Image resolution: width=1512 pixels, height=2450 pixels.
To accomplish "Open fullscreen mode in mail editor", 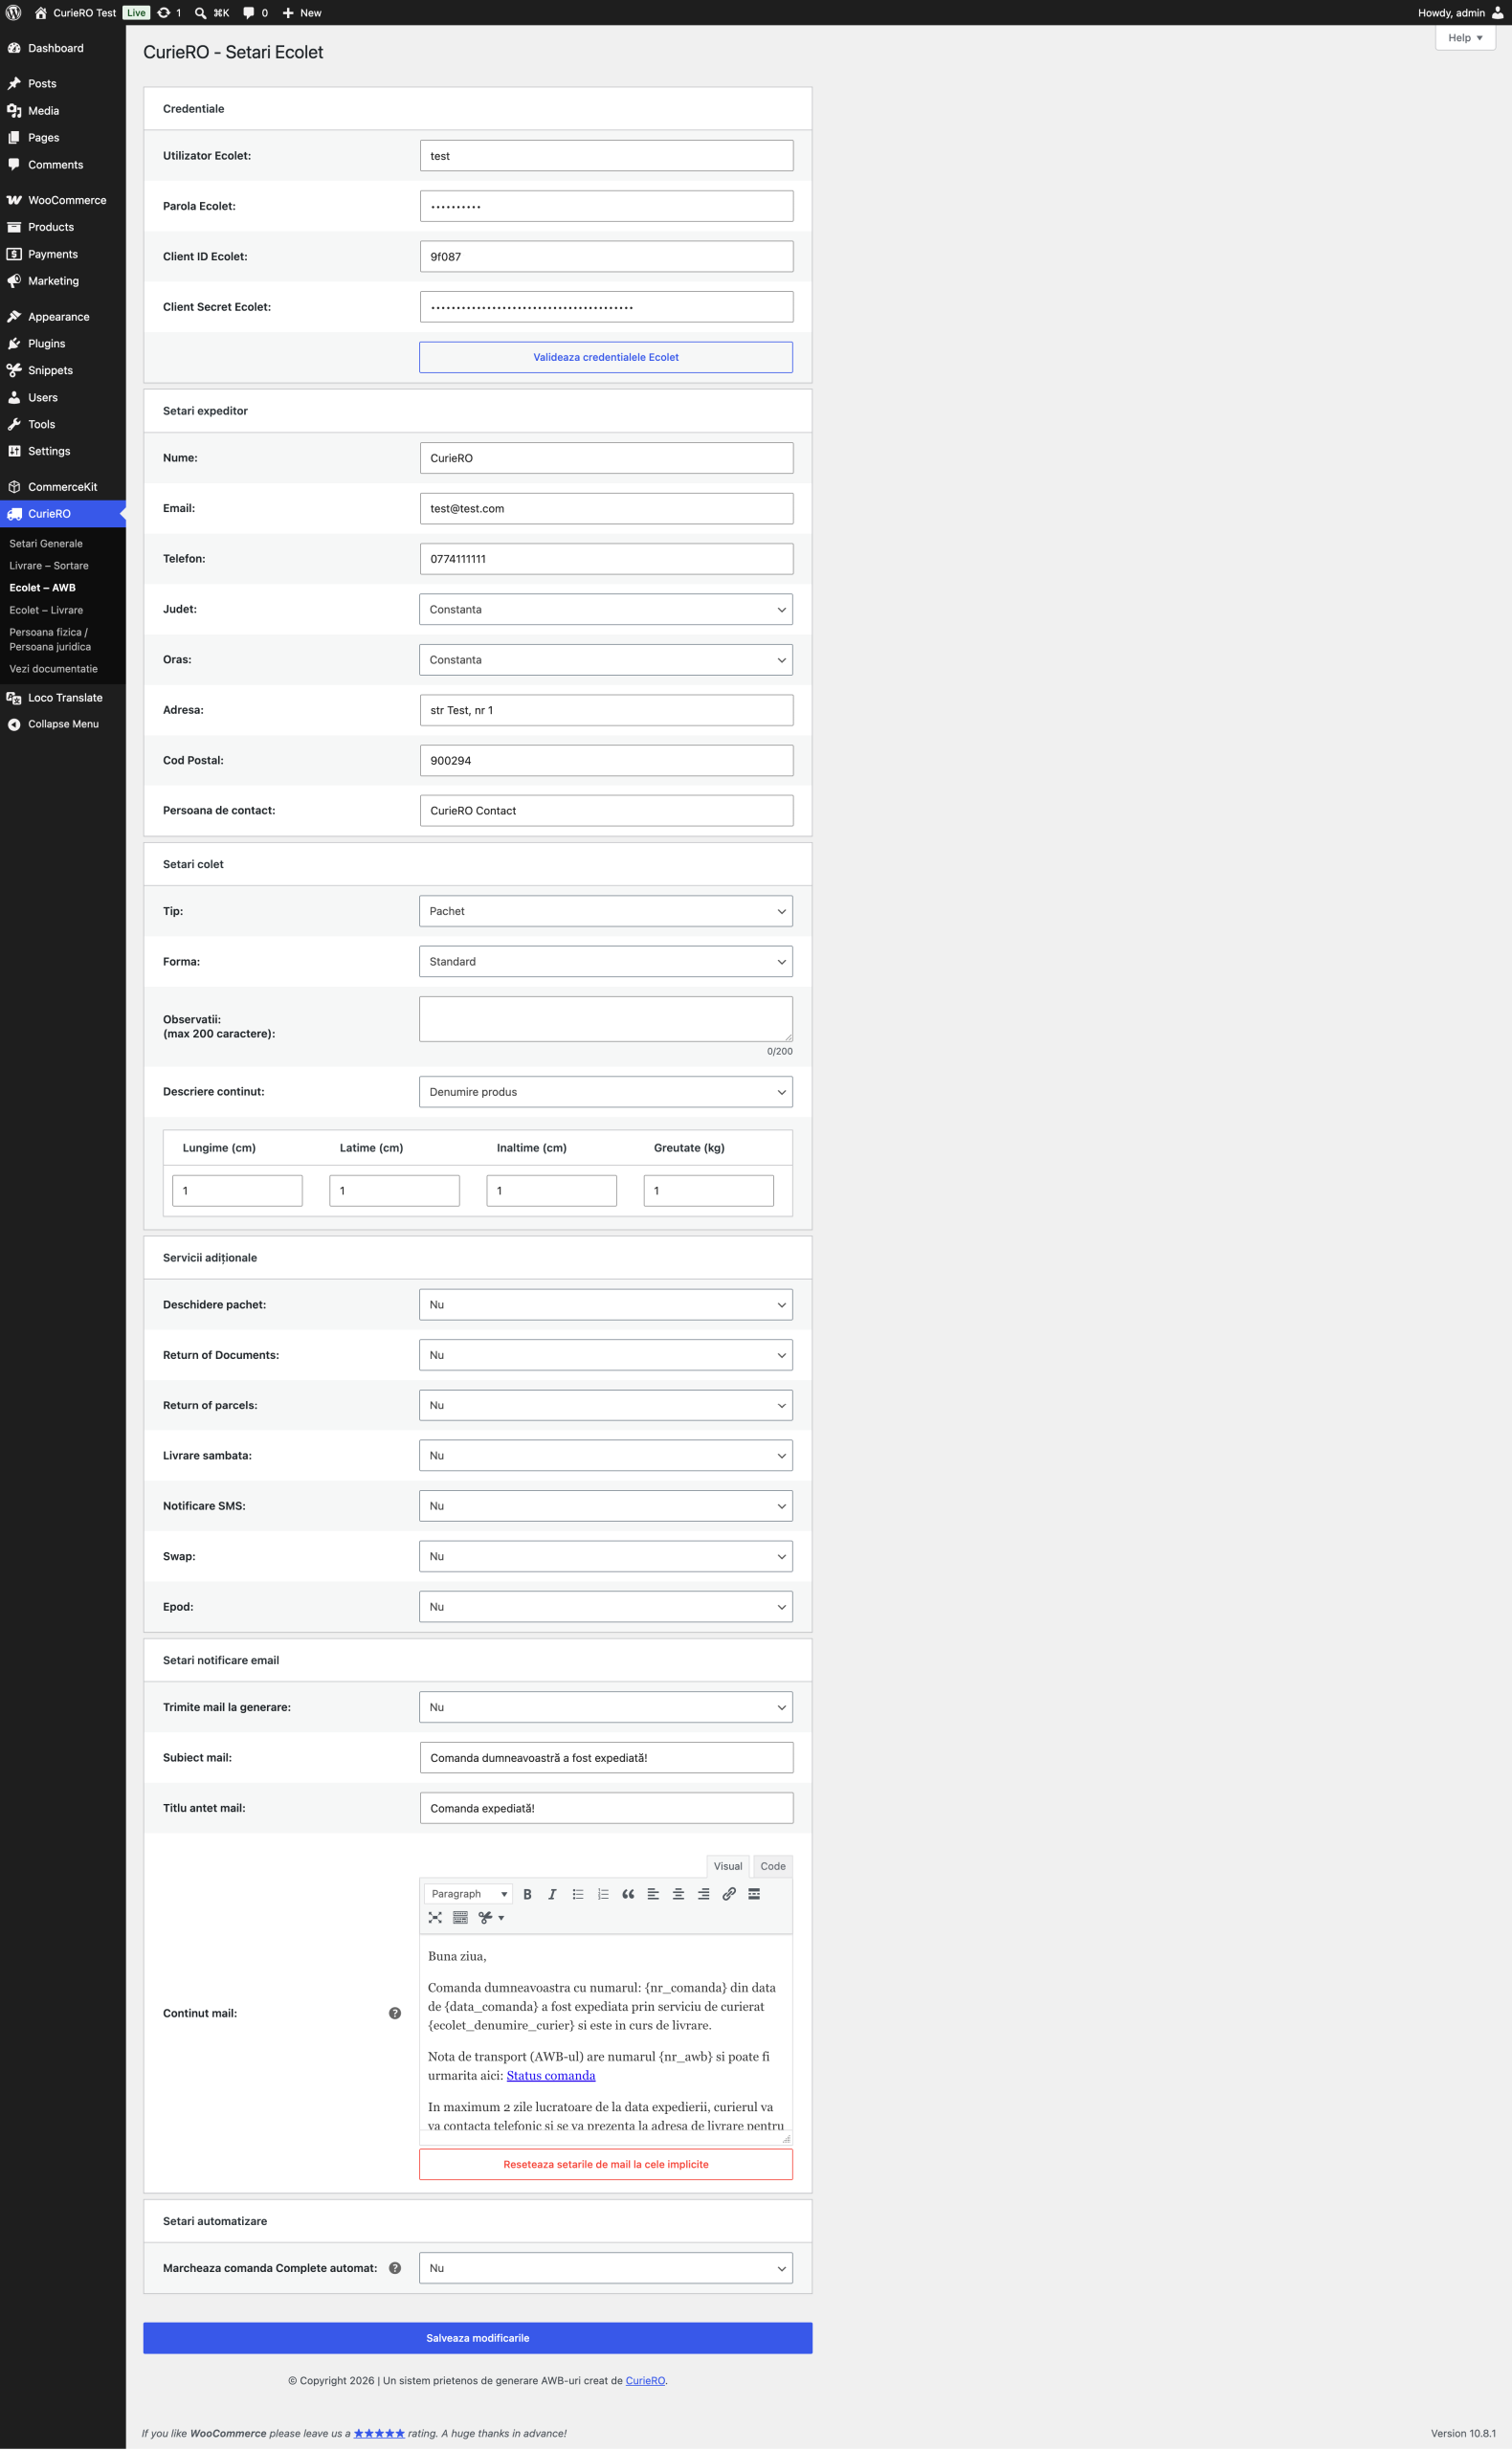I will coord(435,1918).
